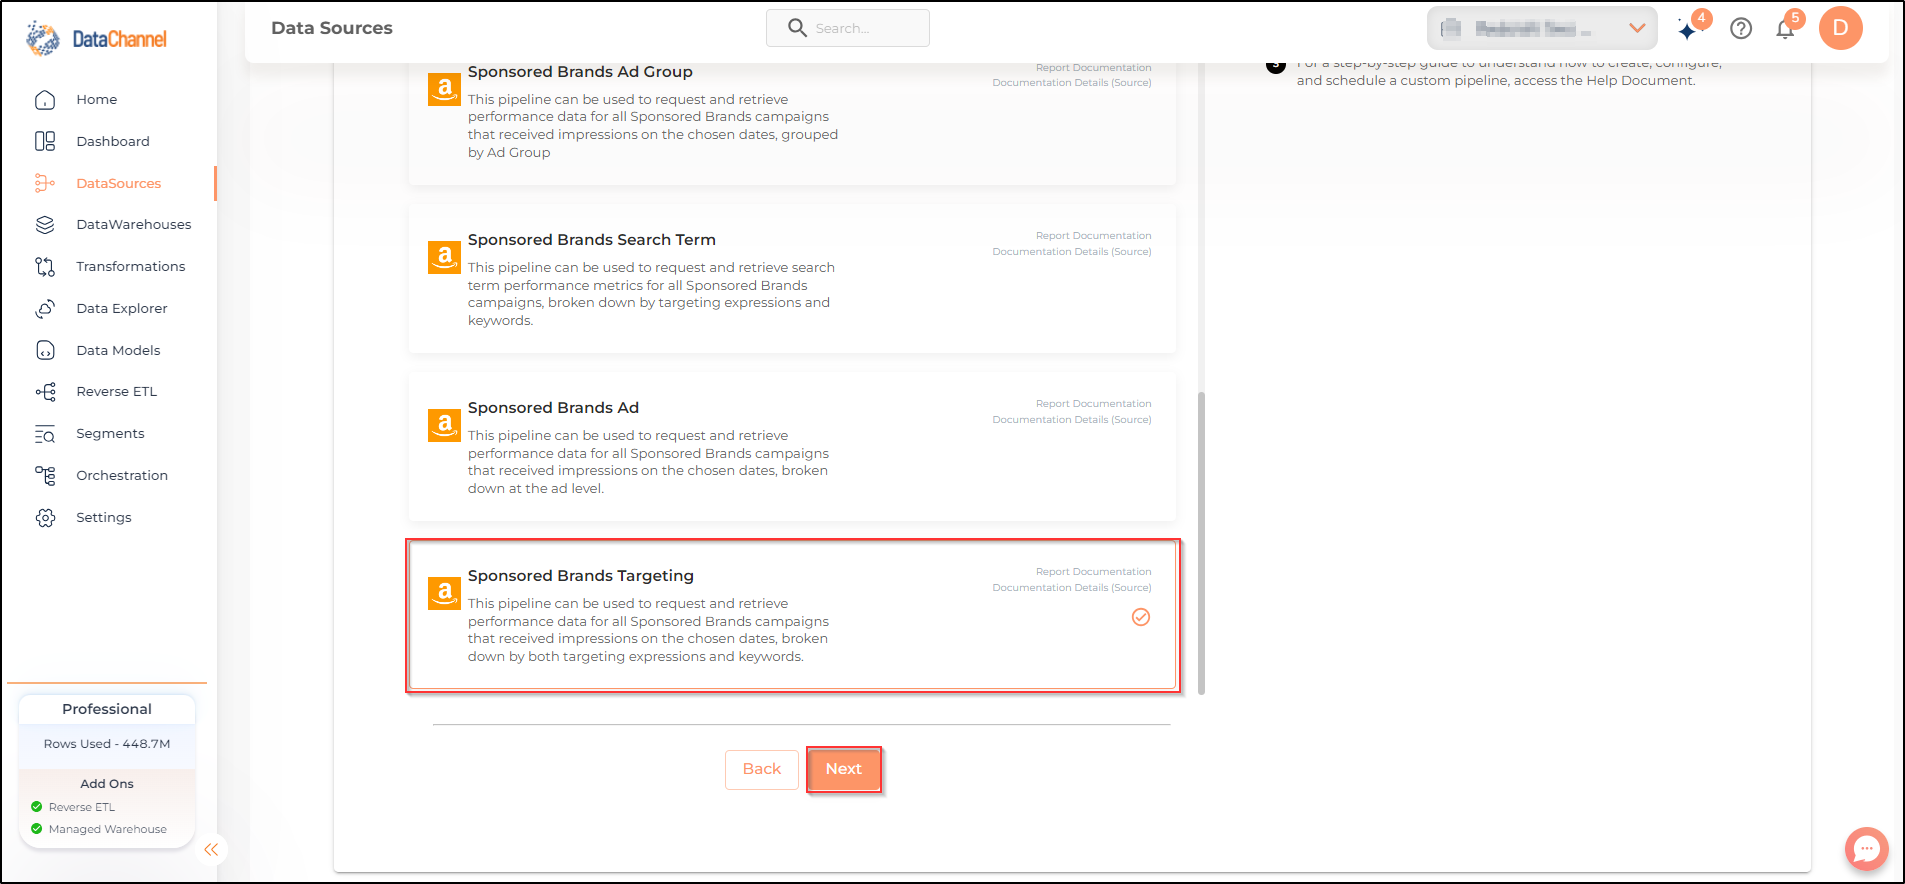Screen dimensions: 1905x884
Task: Open the notifications bell icon
Action: (x=1786, y=29)
